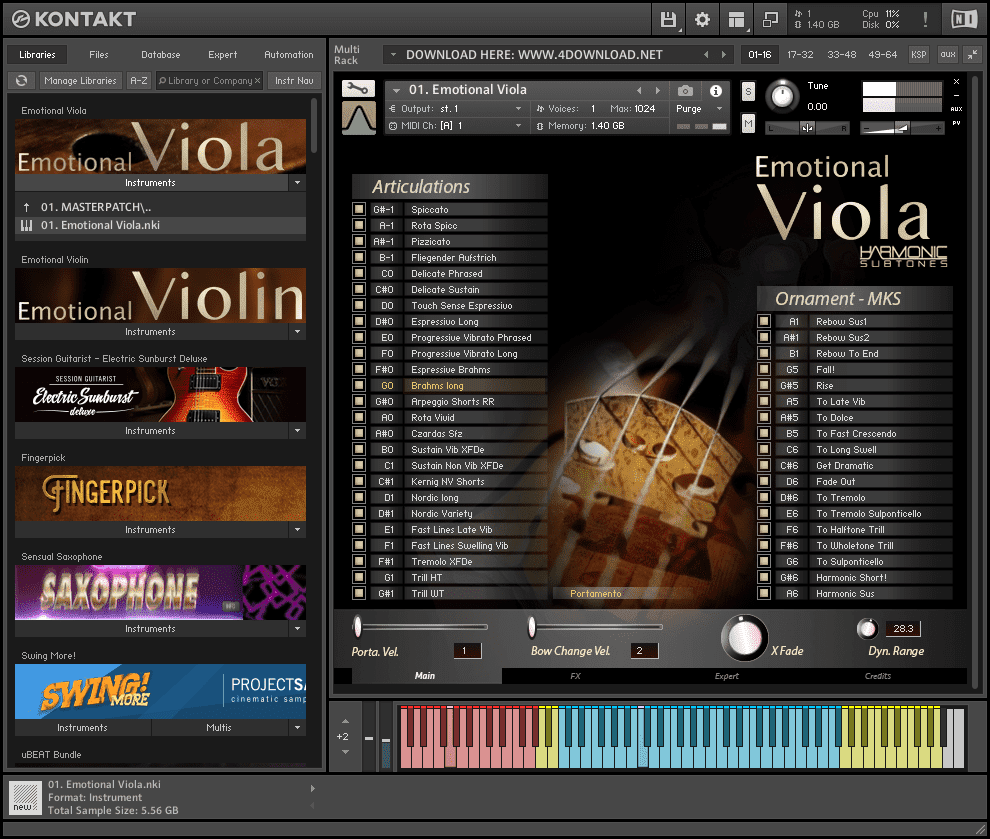The image size is (990, 839).
Task: Click the X Fade knob
Action: point(744,638)
